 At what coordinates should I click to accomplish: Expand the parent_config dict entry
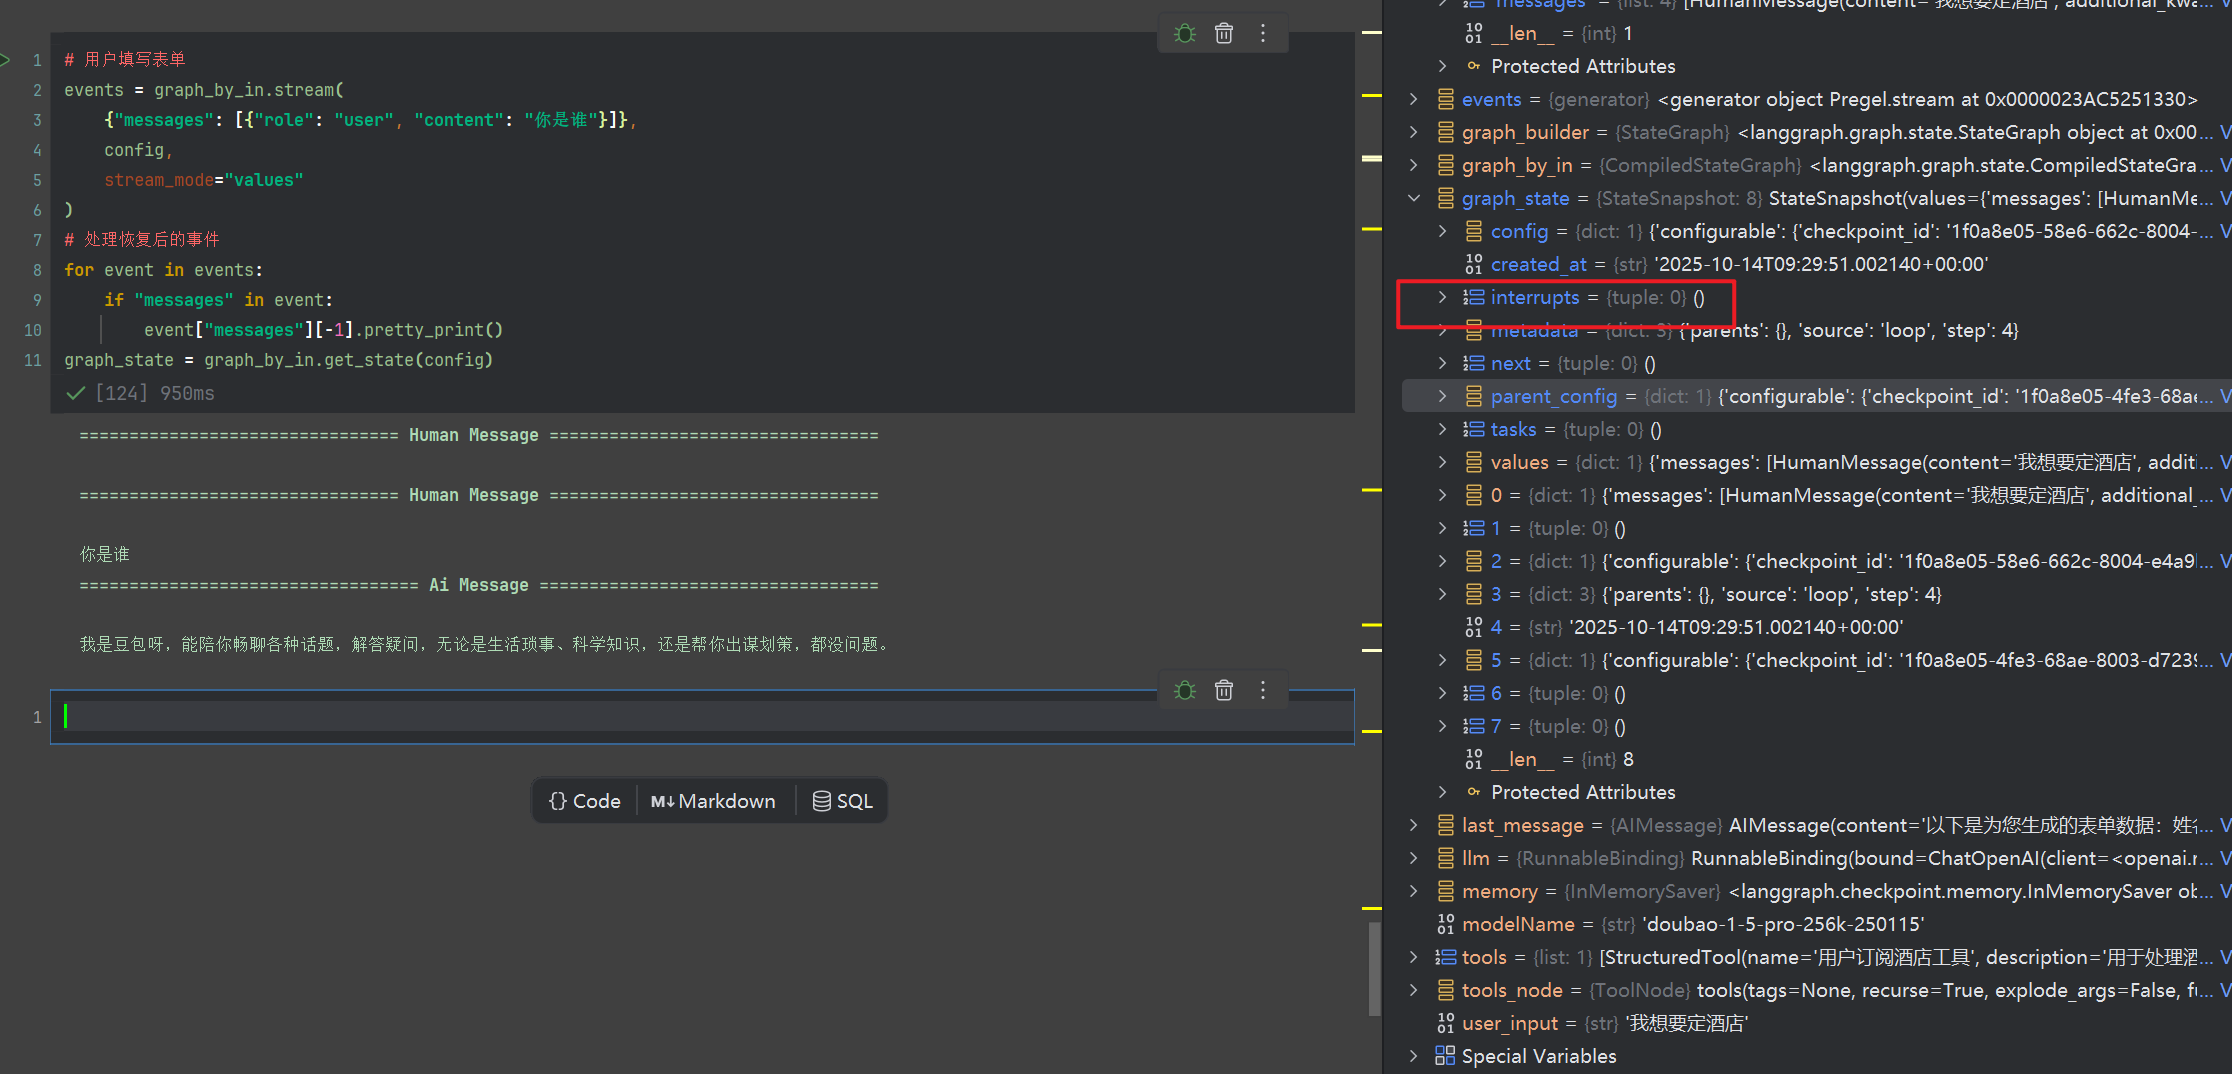[x=1442, y=396]
